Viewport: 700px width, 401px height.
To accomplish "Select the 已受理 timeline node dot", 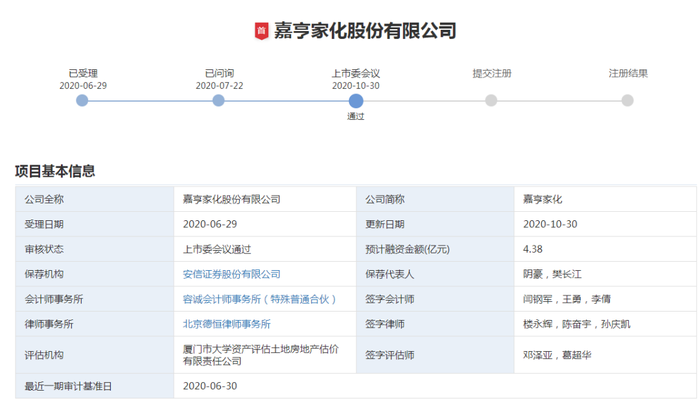I will tap(82, 100).
